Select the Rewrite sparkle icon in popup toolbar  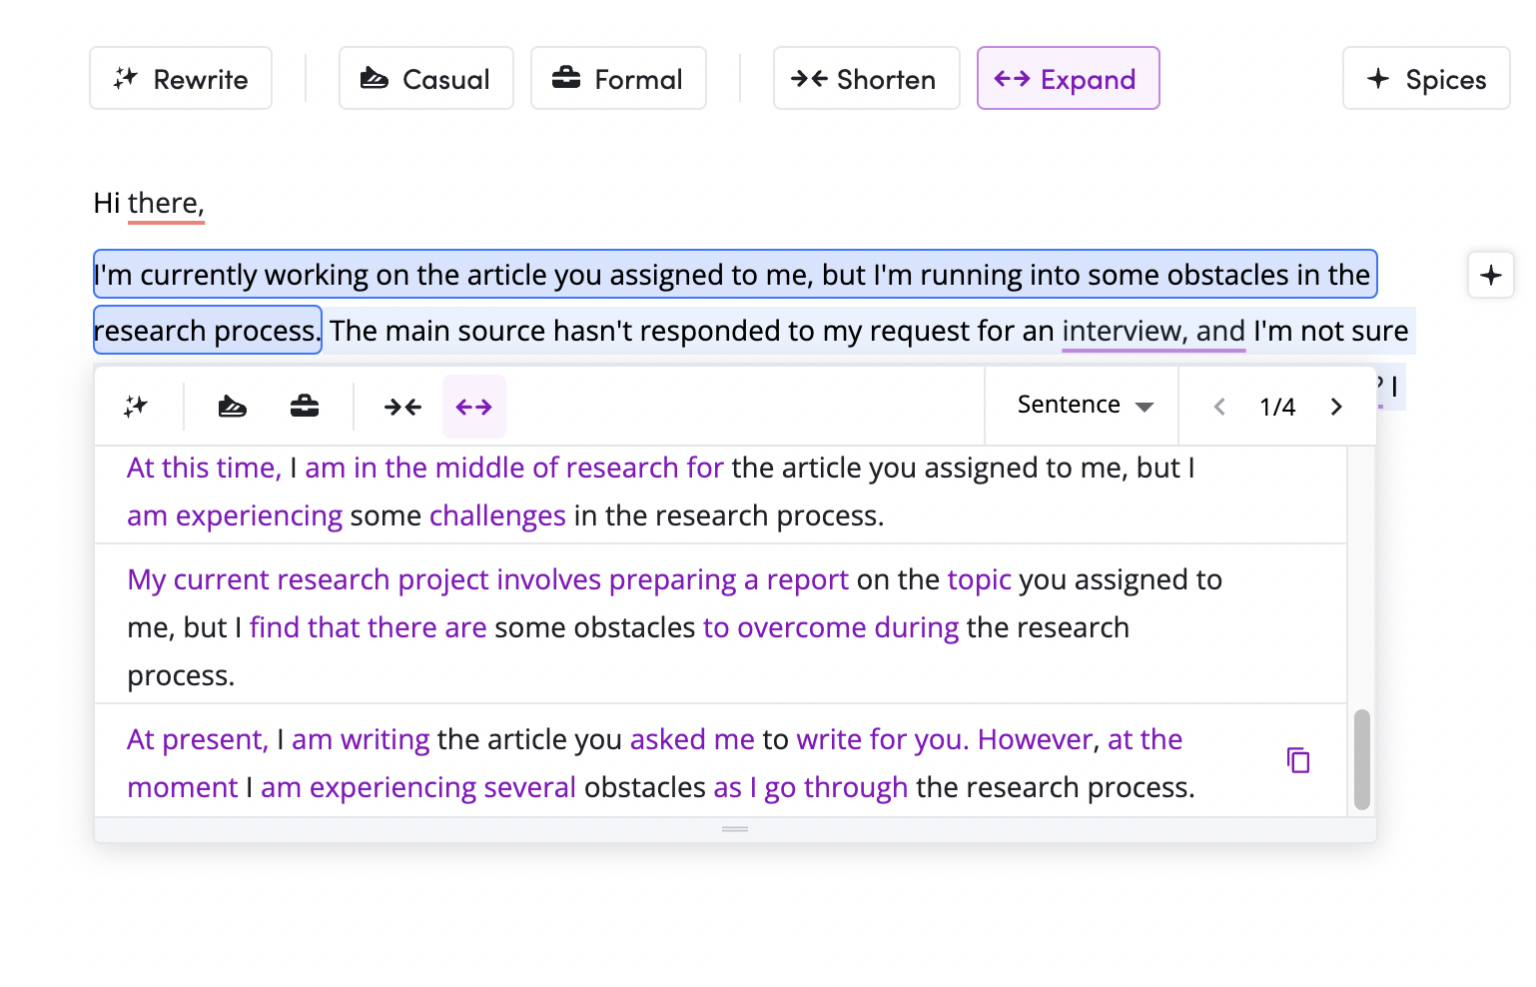point(136,406)
